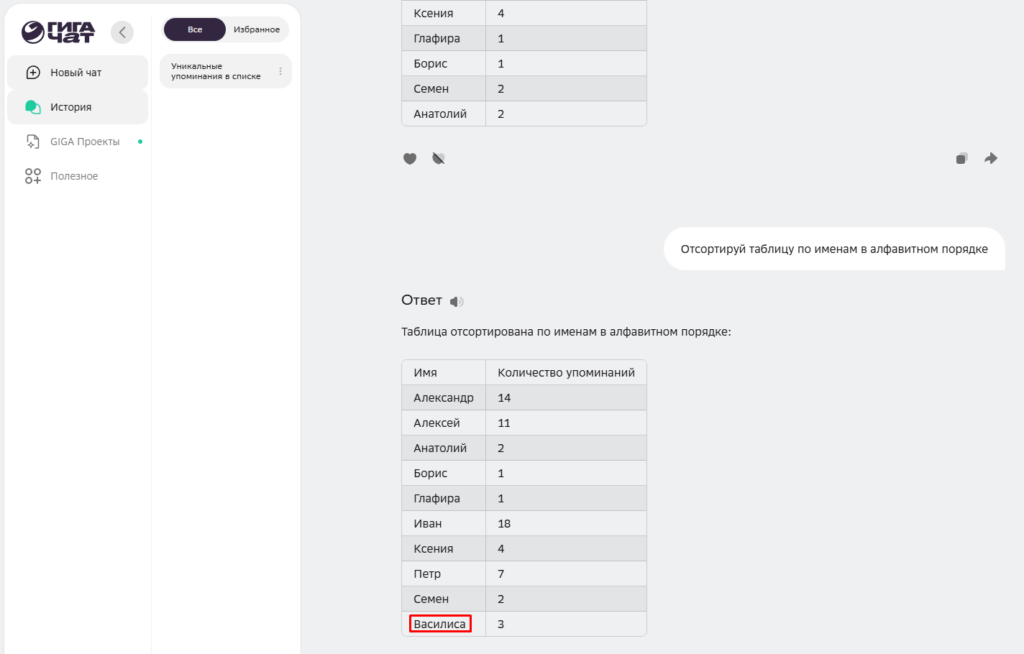Select the Все filter
This screenshot has height=654, width=1024.
(194, 30)
